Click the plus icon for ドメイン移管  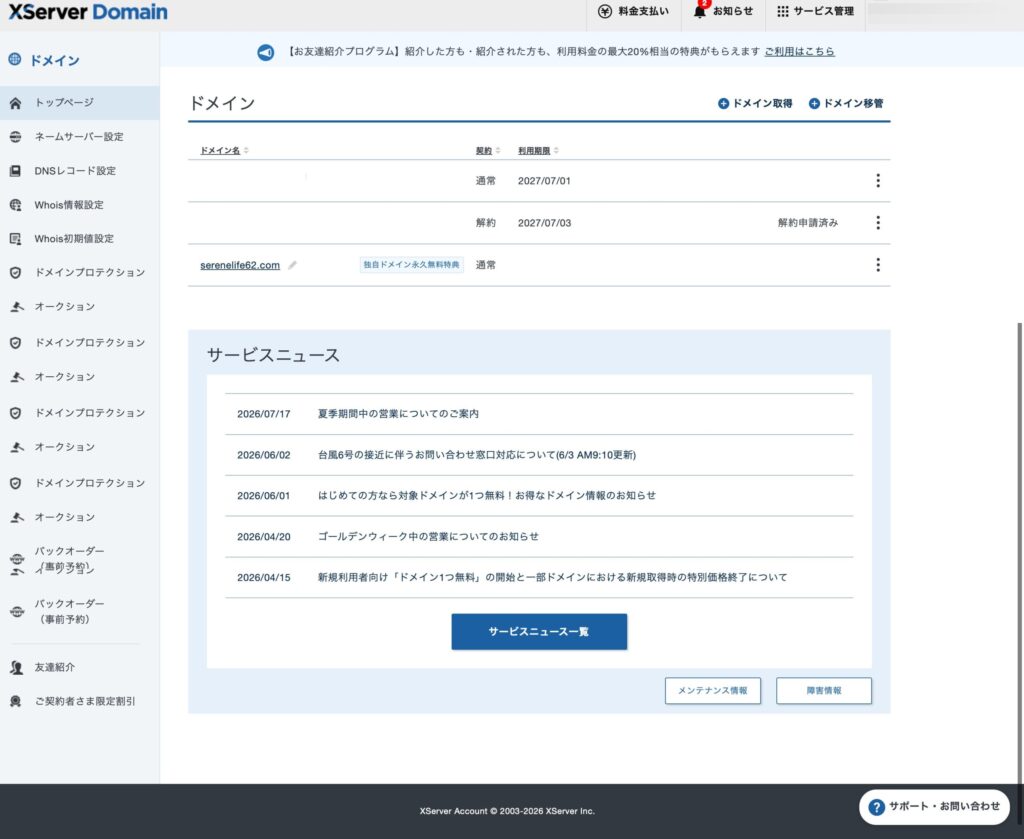[x=814, y=103]
